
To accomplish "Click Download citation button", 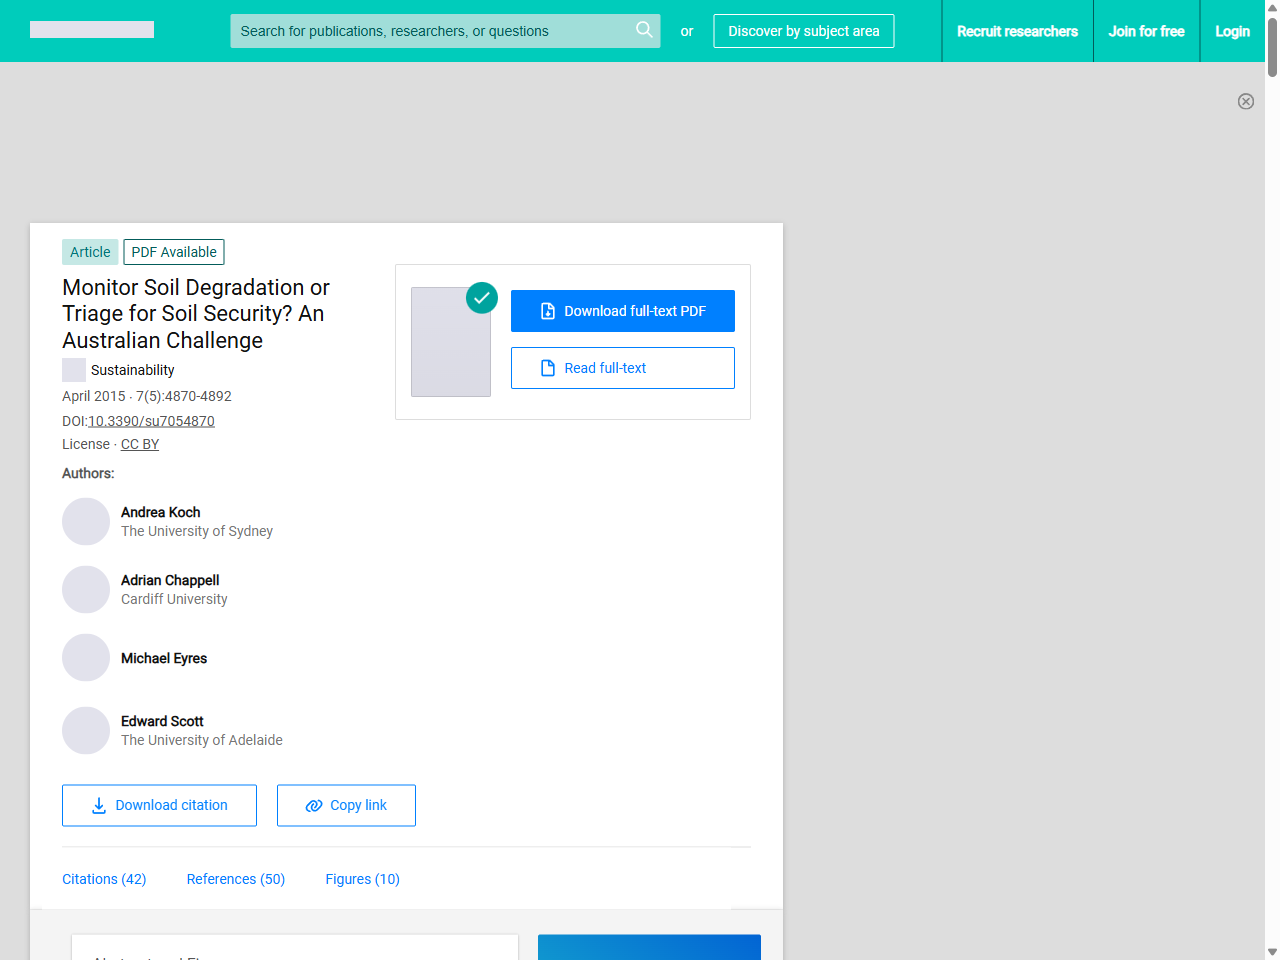I will 159,805.
